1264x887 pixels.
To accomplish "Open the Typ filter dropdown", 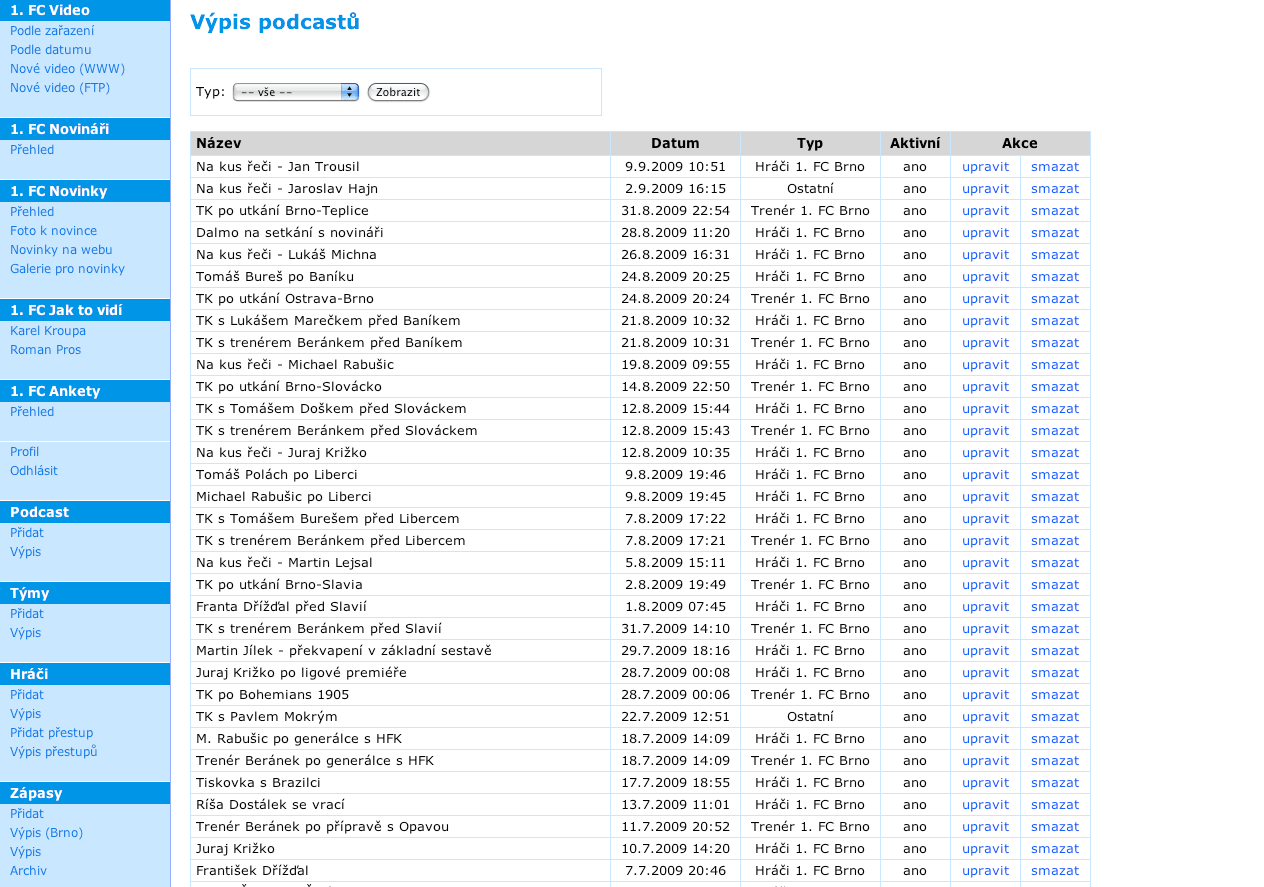I will 295,92.
